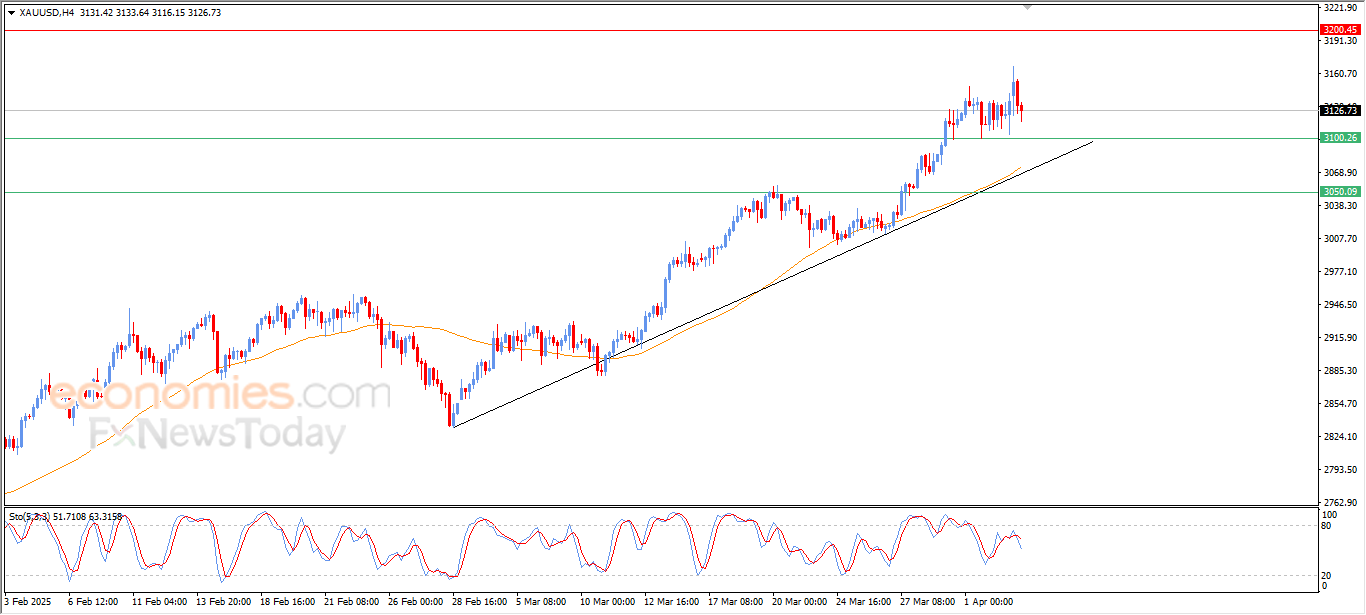Select the black ascending trendline

click(772, 284)
